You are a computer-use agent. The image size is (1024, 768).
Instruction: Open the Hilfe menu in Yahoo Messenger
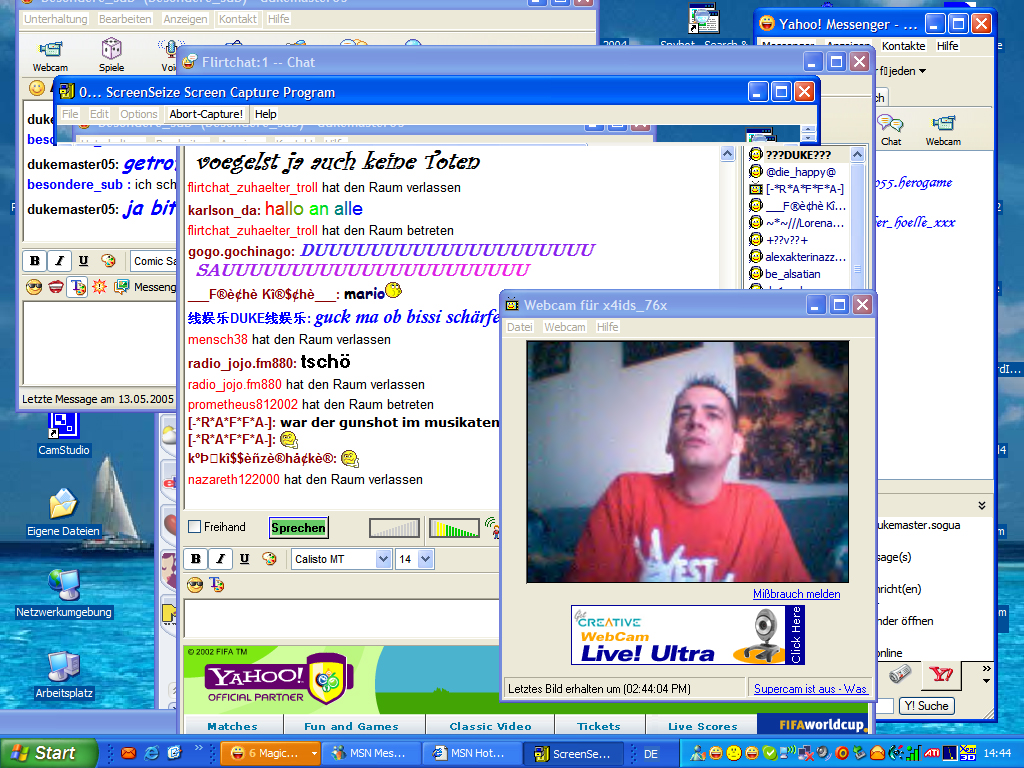tap(947, 46)
